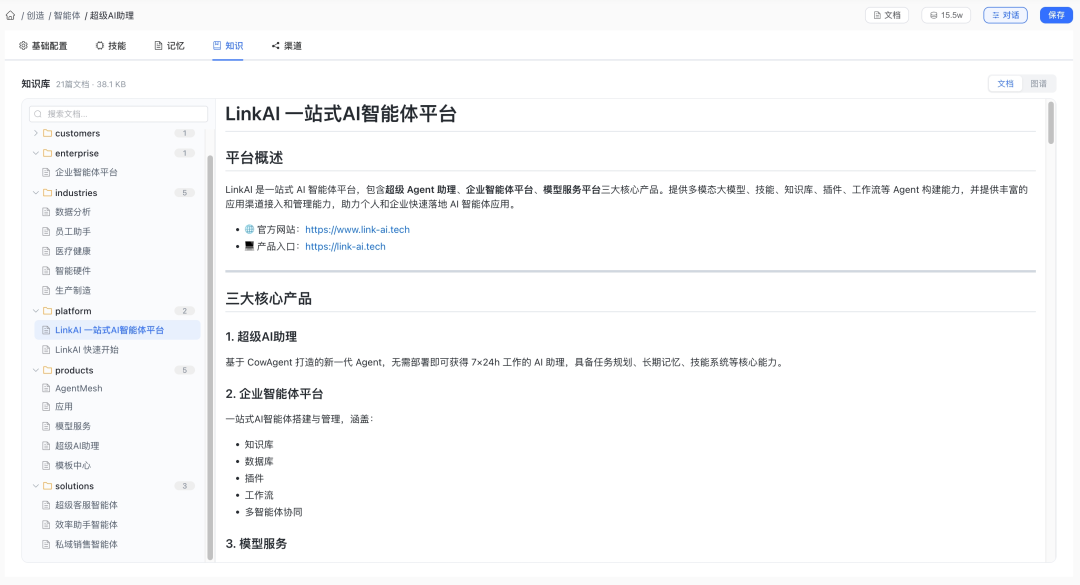Expand the customers folder chevron

click(36, 133)
